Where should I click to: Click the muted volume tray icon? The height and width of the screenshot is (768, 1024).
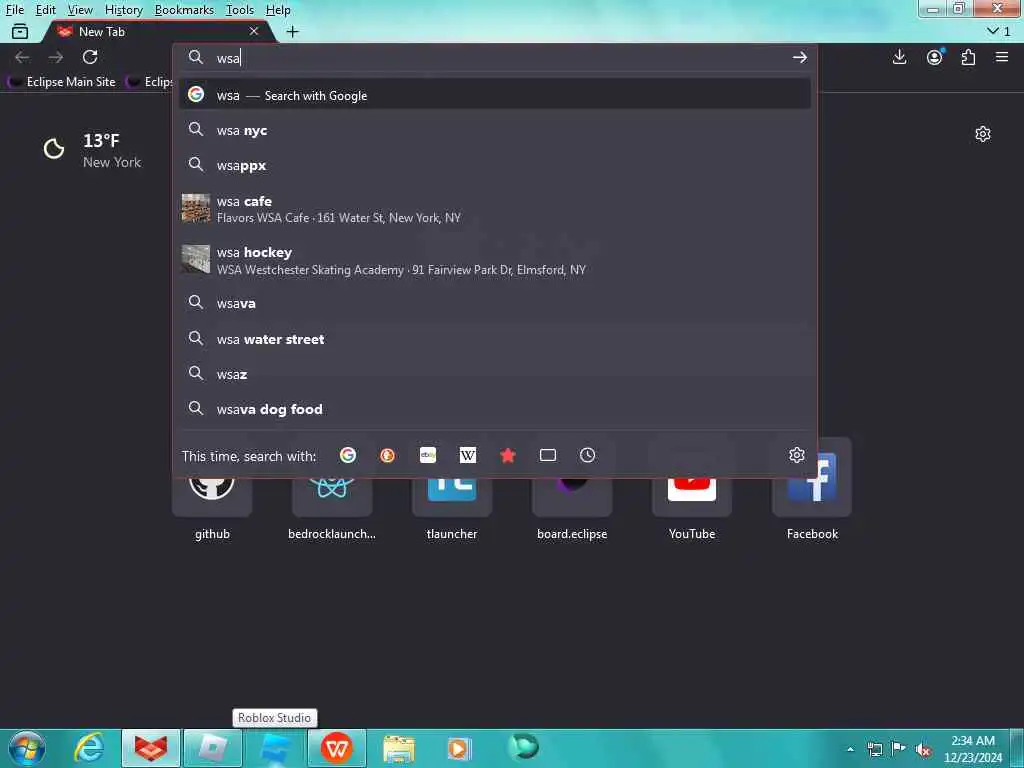pos(923,749)
